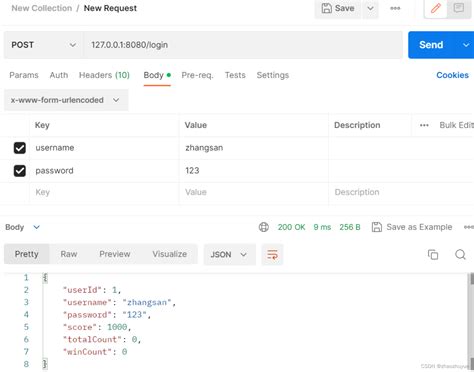Viewport: 474px width, 372px height.
Task: Click the blue Send button
Action: pos(431,45)
